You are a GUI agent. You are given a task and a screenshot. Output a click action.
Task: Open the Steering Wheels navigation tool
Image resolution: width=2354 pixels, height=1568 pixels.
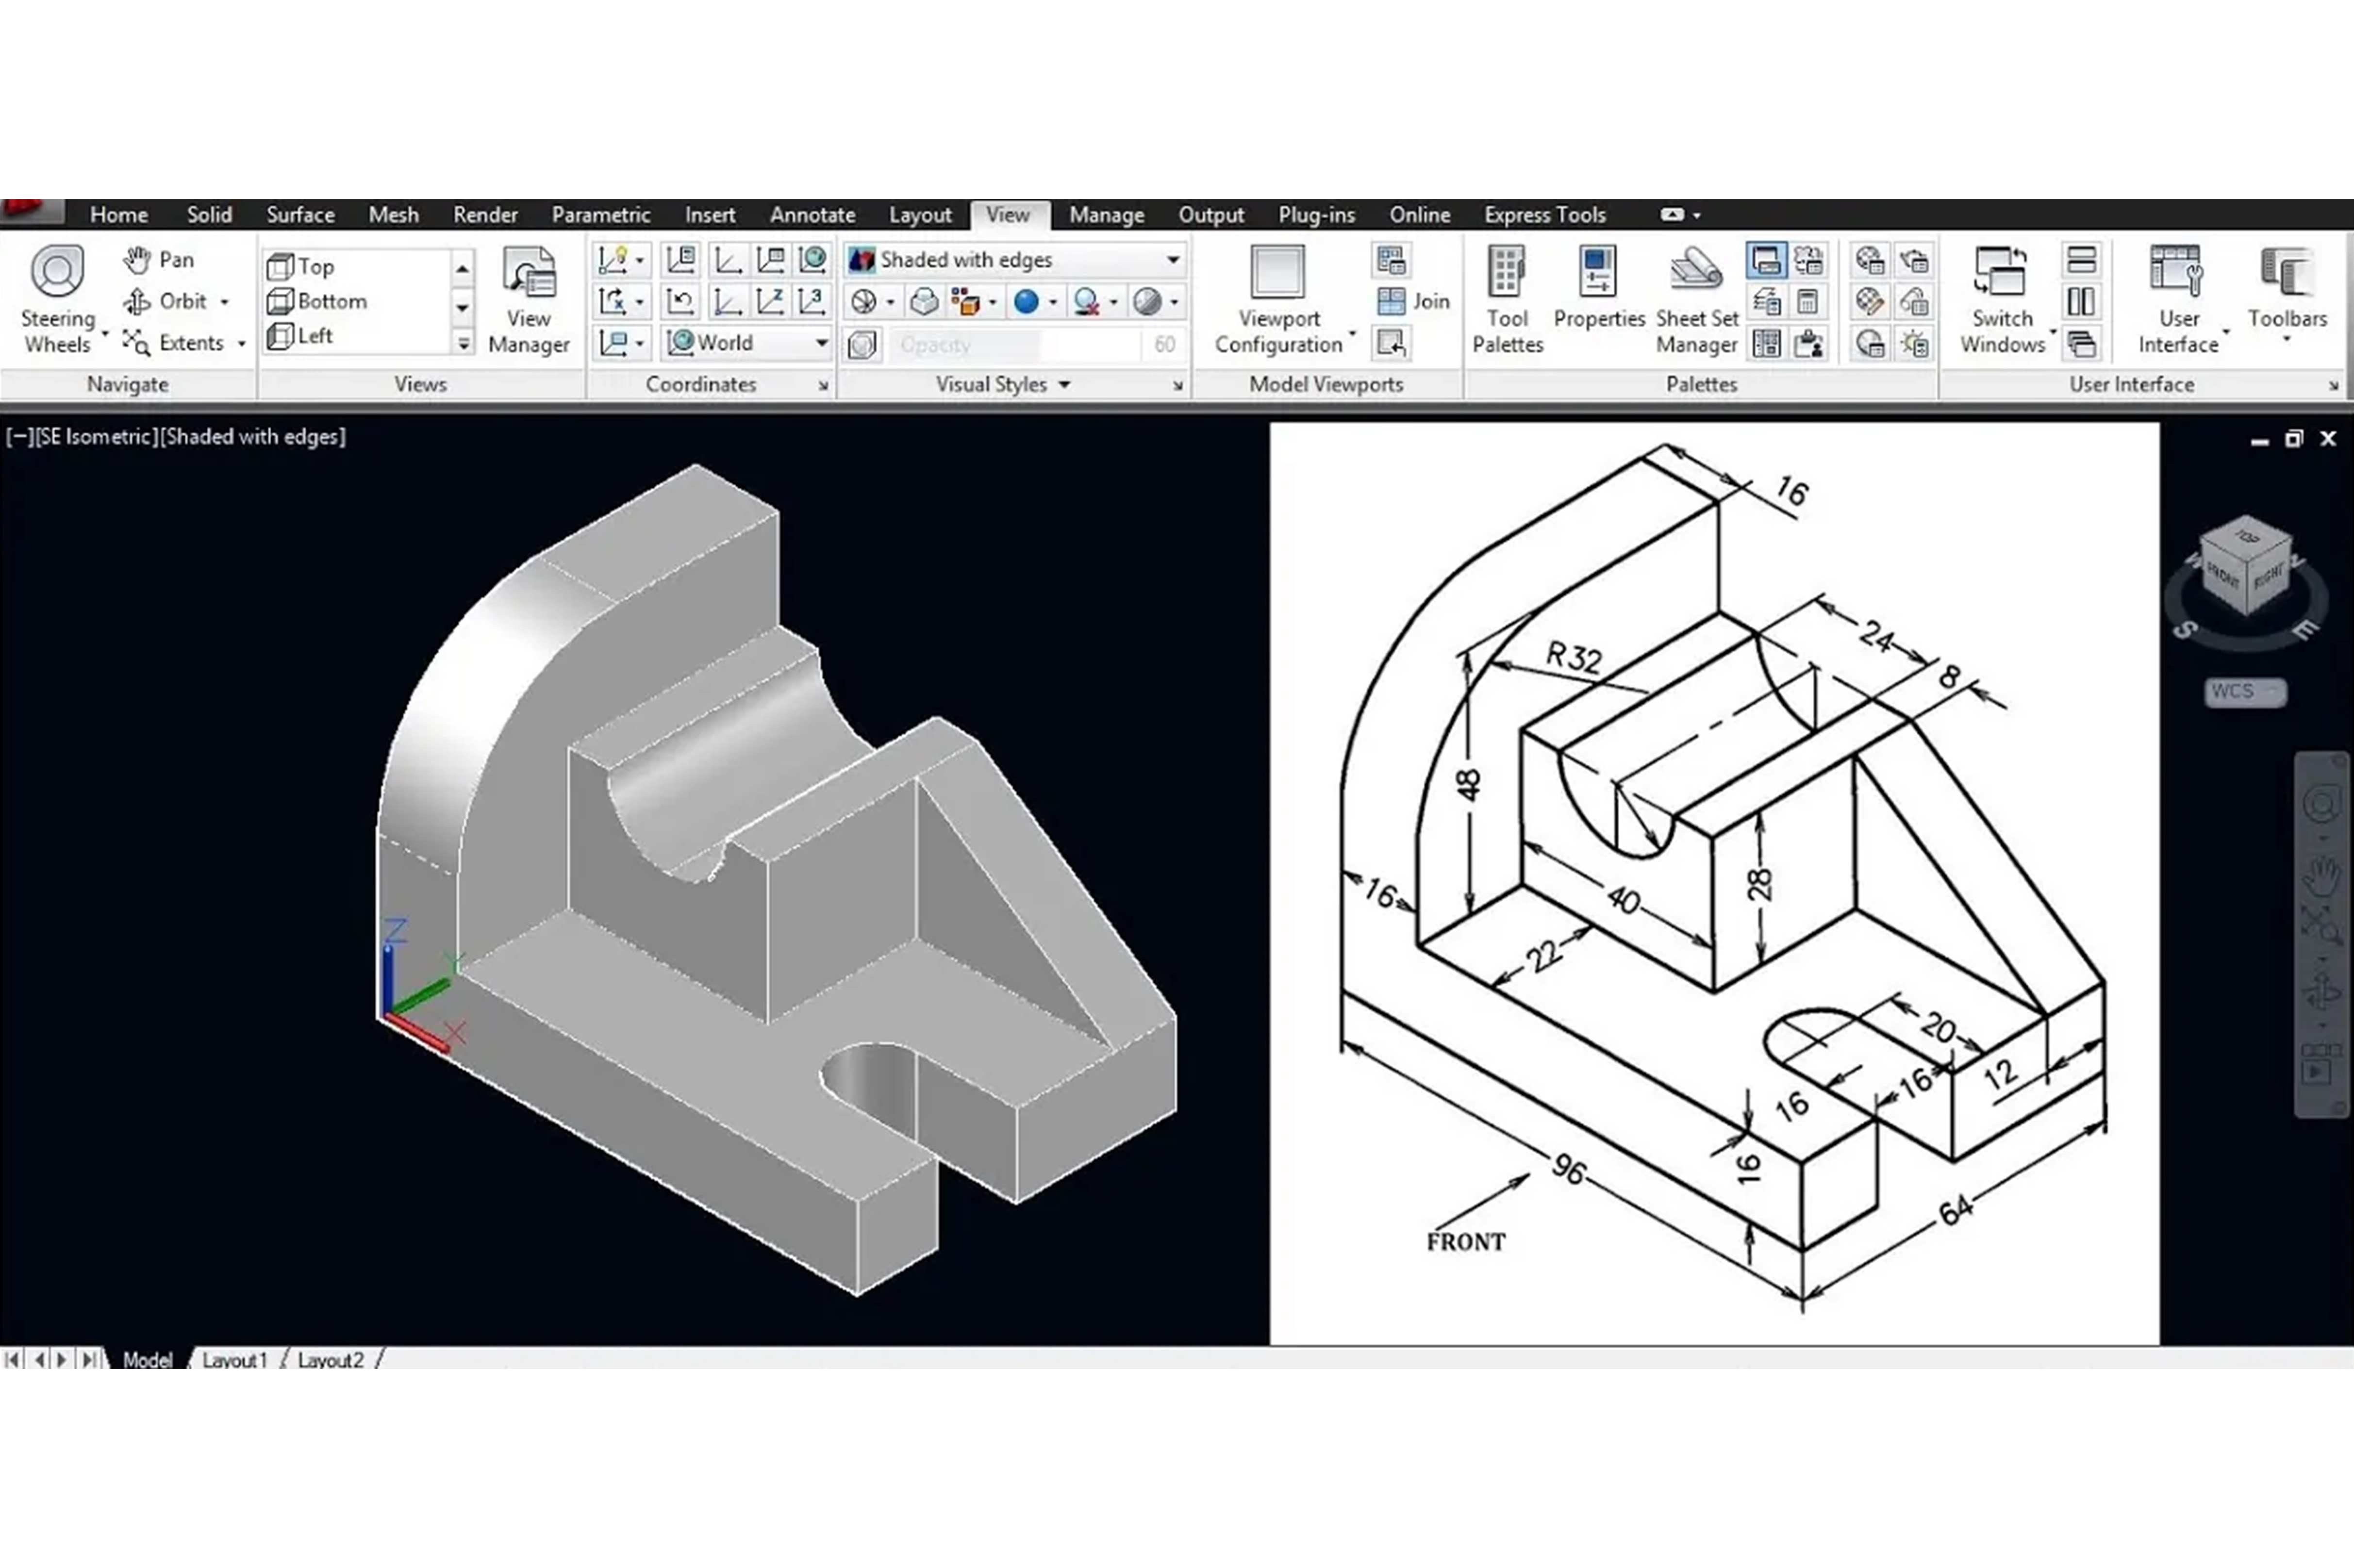pos(58,299)
